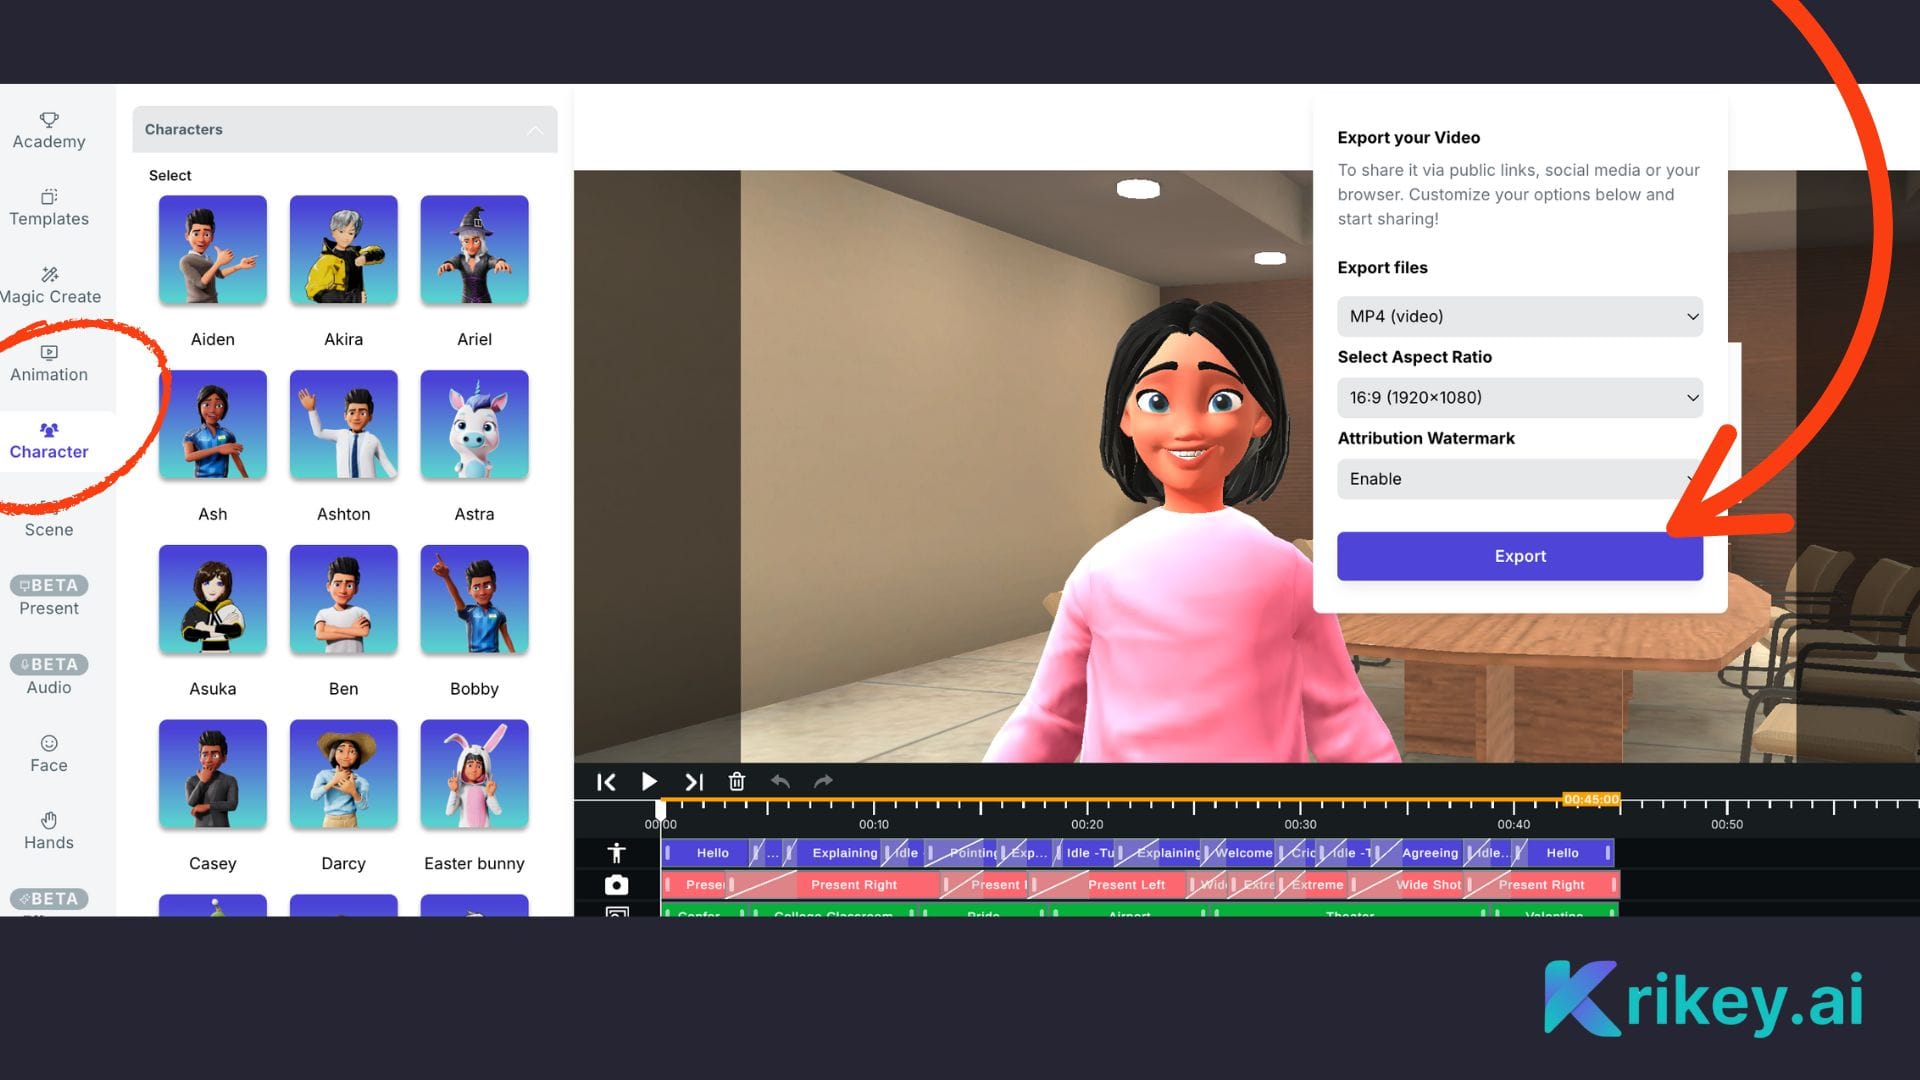This screenshot has height=1080, width=1920.
Task: Select the Character sidebar icon
Action: pos(48,440)
